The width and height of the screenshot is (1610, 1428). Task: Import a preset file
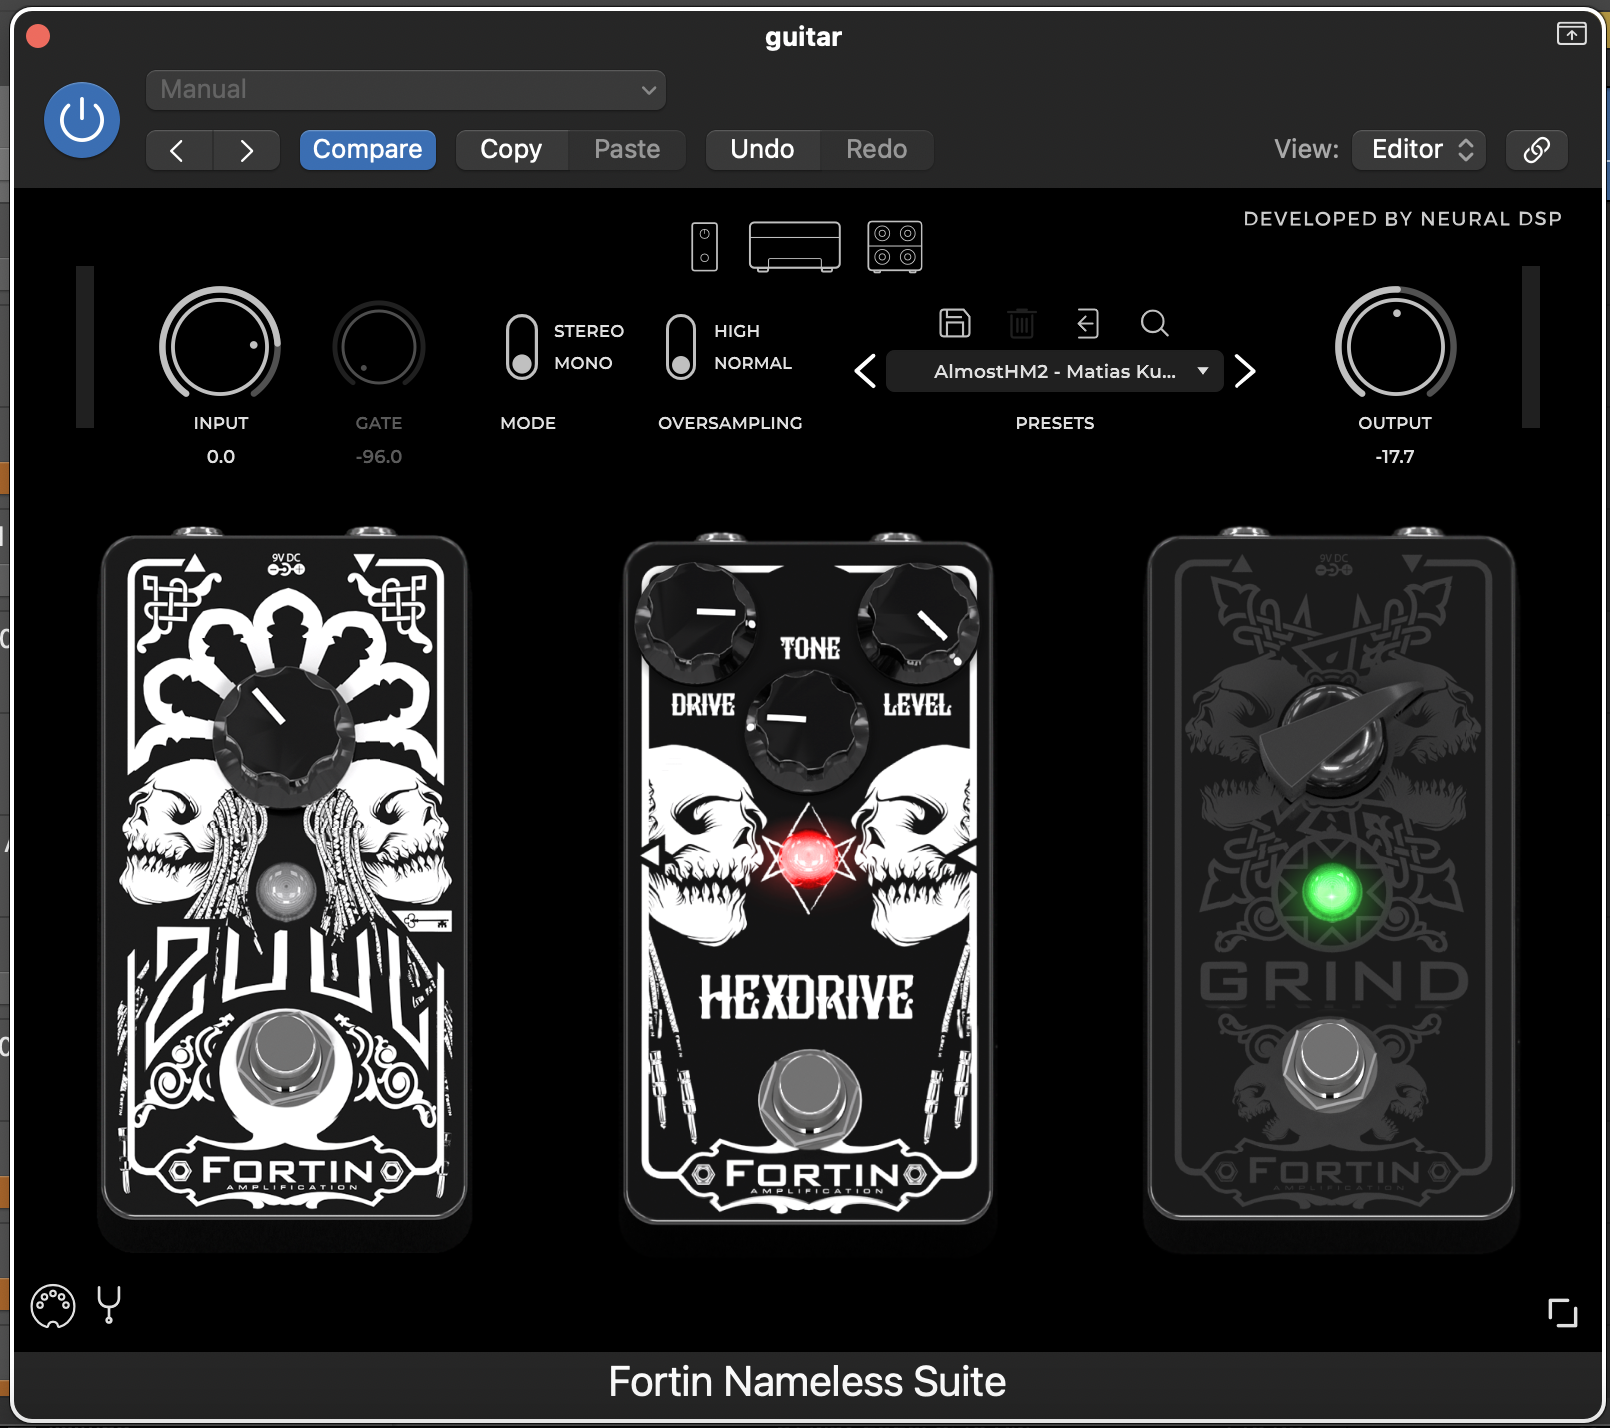click(x=1088, y=323)
